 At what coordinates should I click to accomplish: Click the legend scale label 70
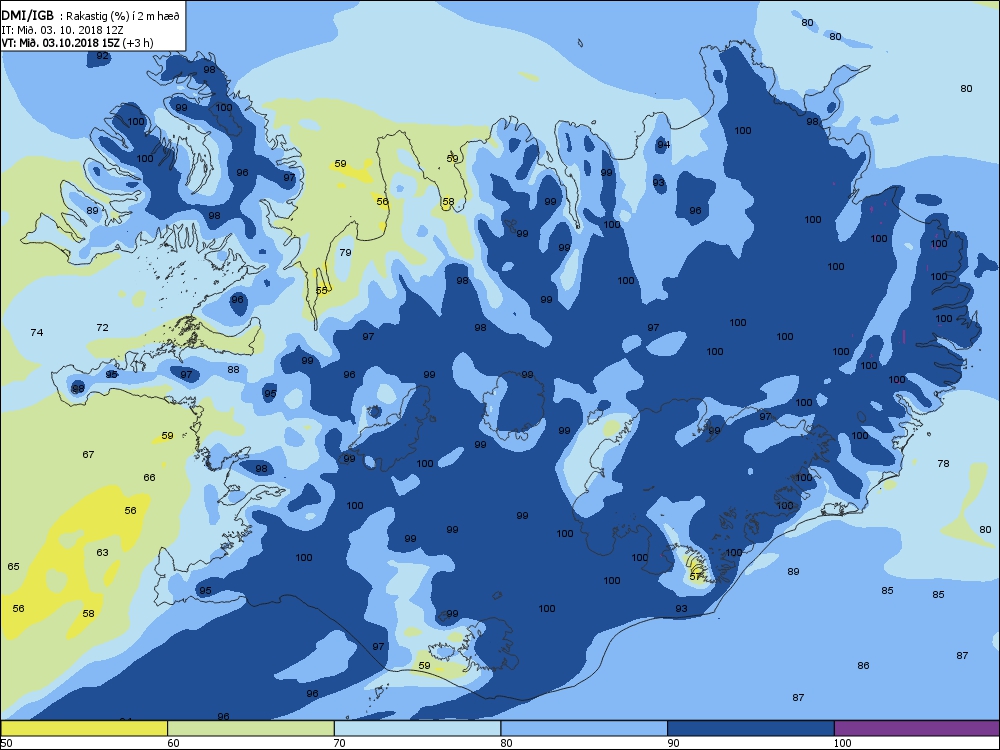[340, 743]
